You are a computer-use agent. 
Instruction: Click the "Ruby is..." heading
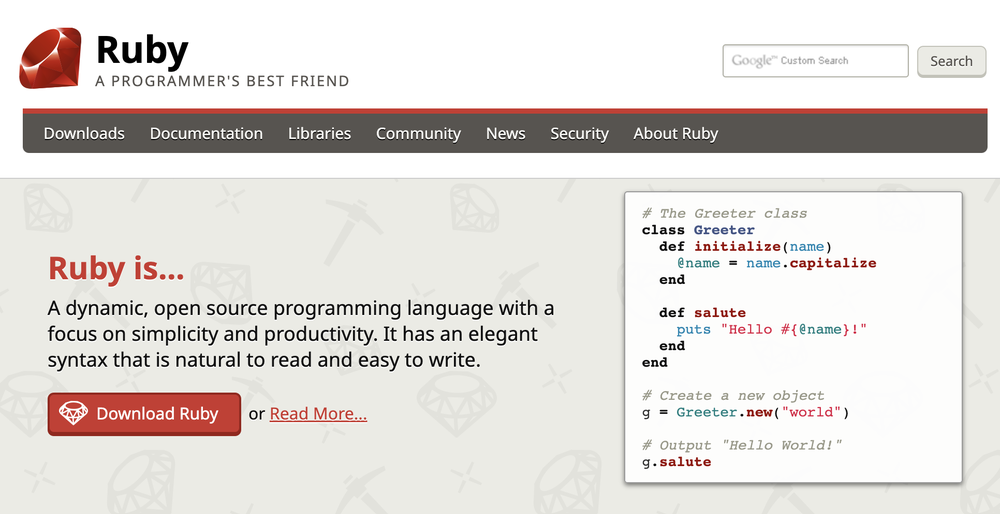click(x=116, y=268)
